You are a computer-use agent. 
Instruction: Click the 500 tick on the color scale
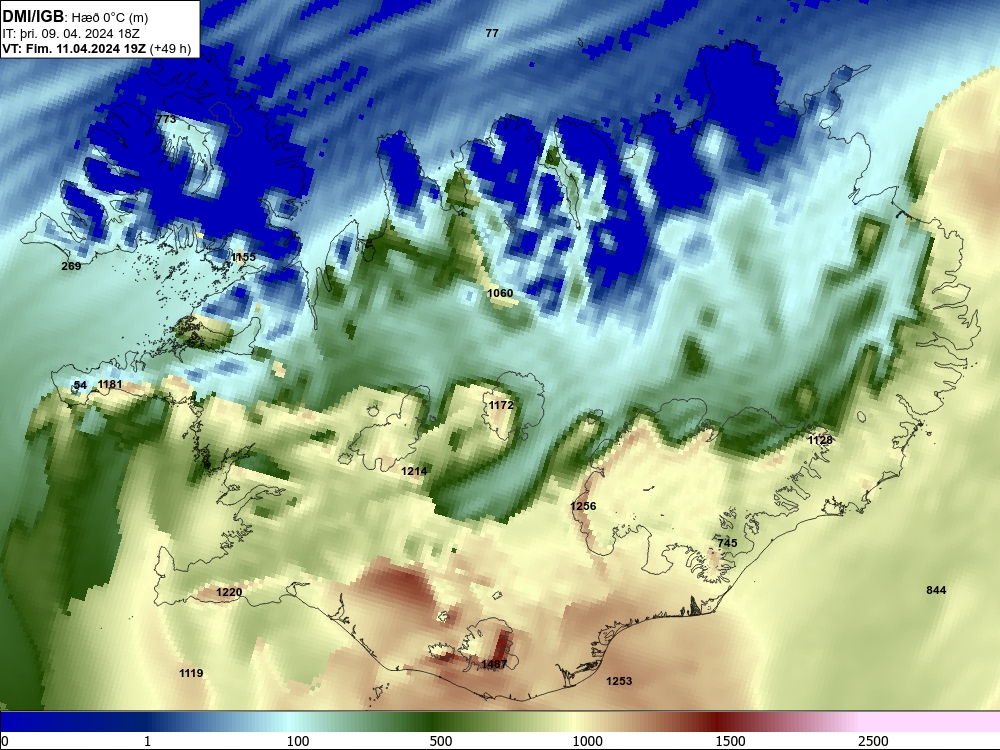(x=441, y=741)
